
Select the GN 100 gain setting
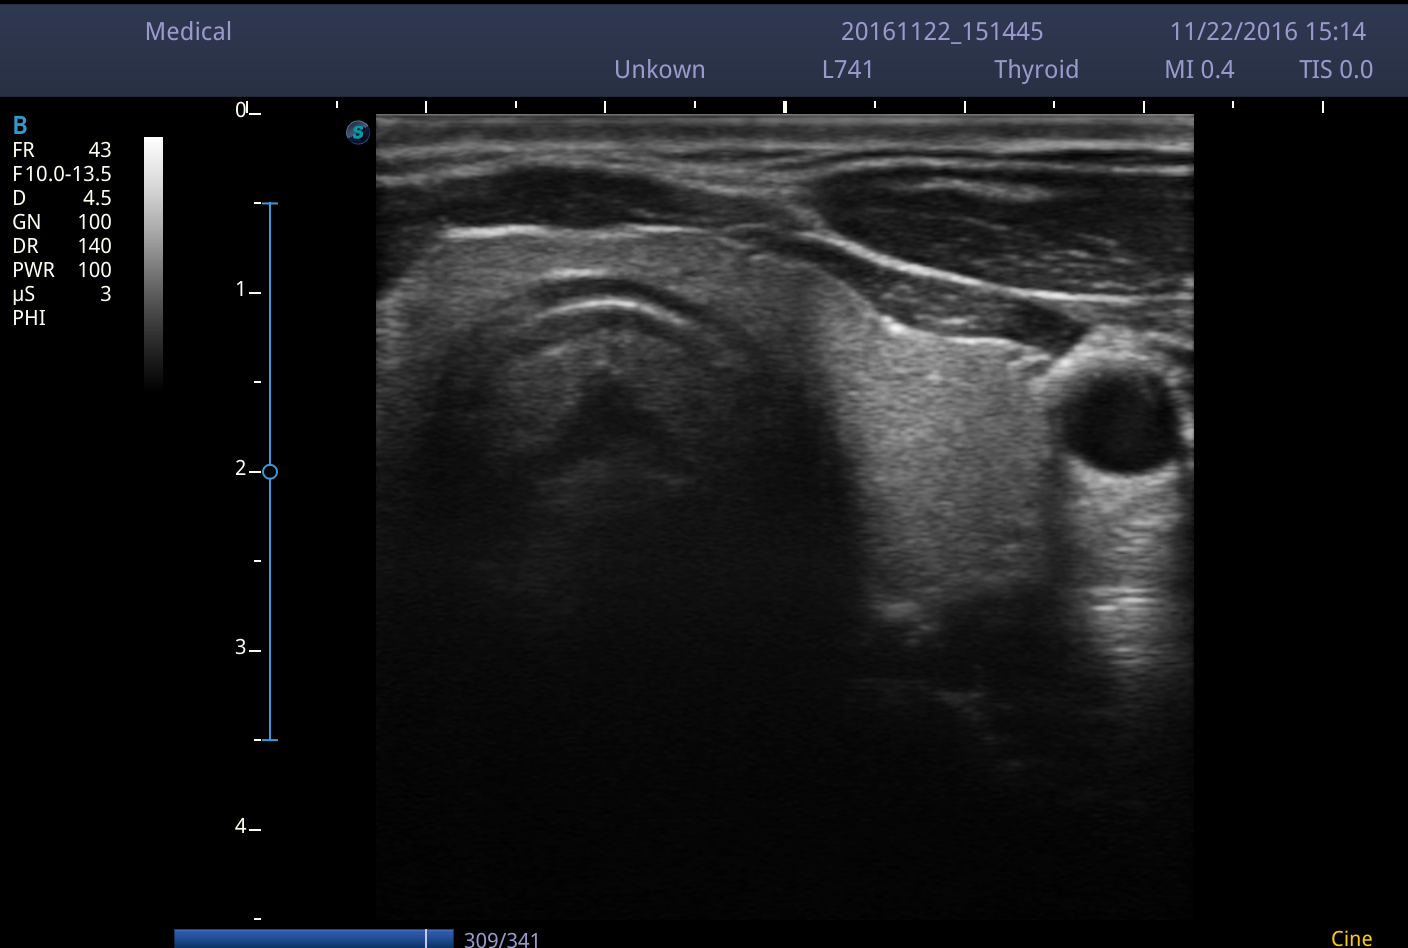pos(62,222)
